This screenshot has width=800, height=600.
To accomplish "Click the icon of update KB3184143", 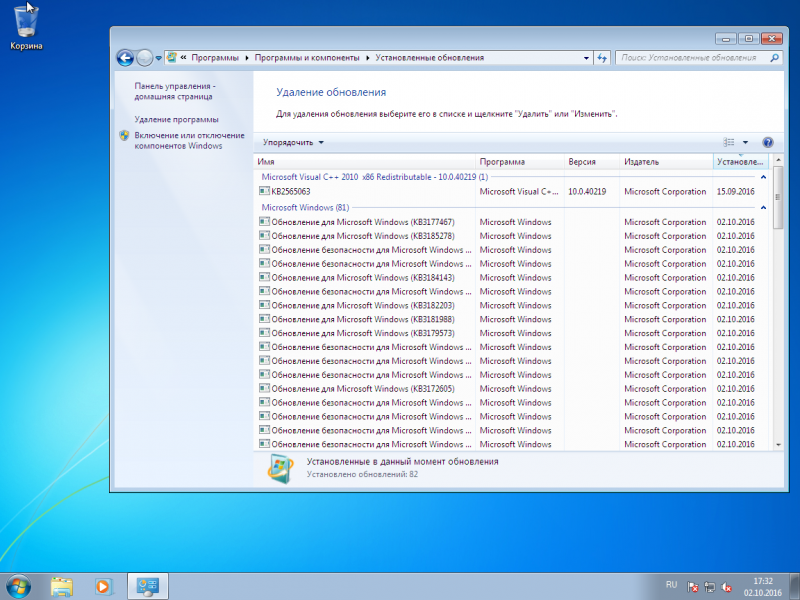I will pos(264,277).
